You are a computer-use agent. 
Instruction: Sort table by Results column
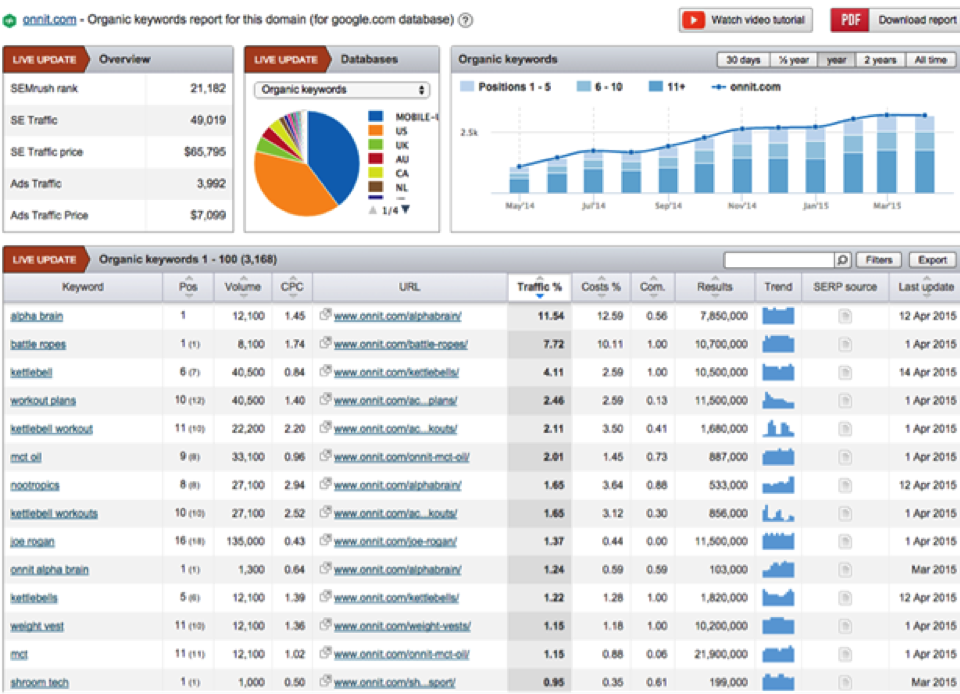pos(714,287)
